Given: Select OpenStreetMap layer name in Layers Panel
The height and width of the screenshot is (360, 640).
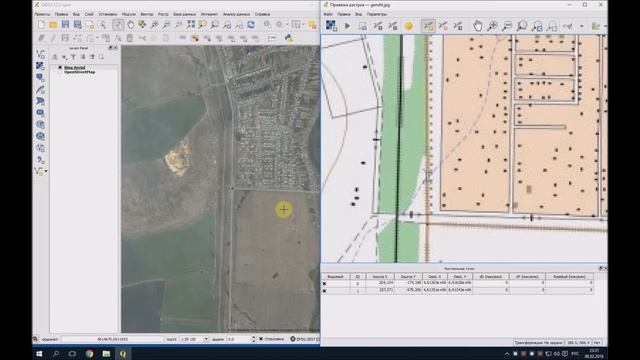Looking at the screenshot, I should point(80,72).
